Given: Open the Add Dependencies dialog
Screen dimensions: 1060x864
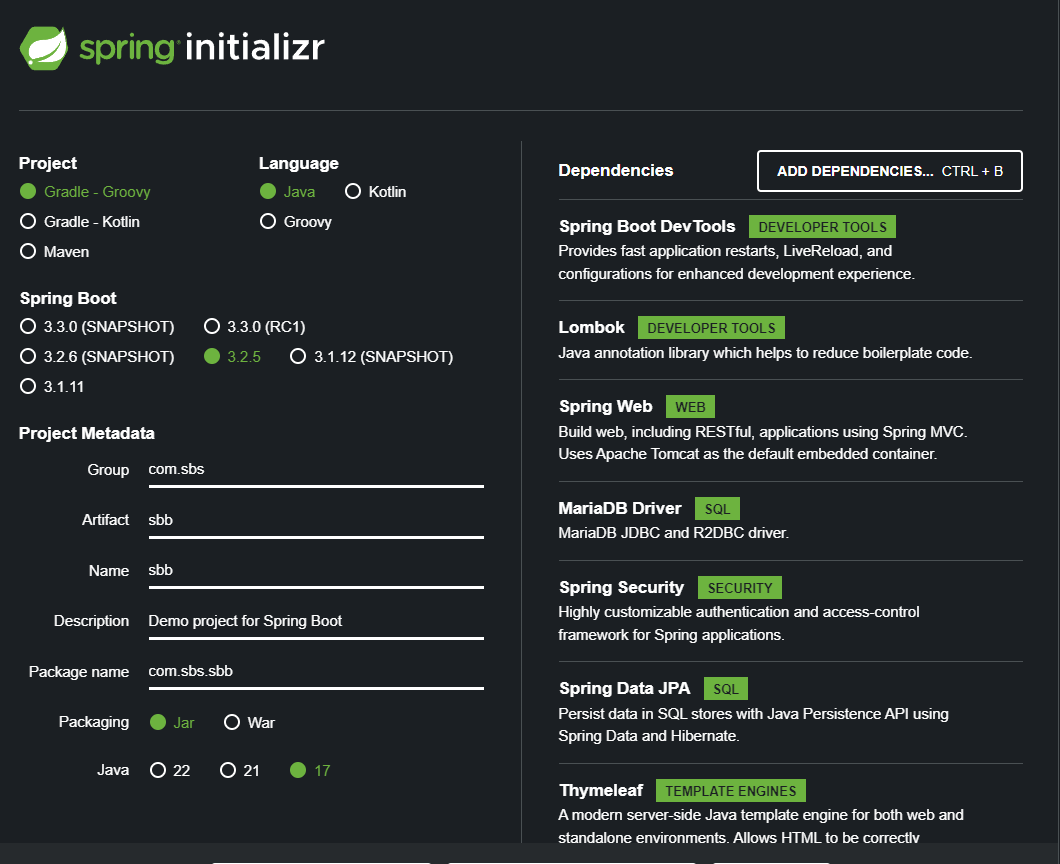Looking at the screenshot, I should pyautogui.click(x=890, y=171).
